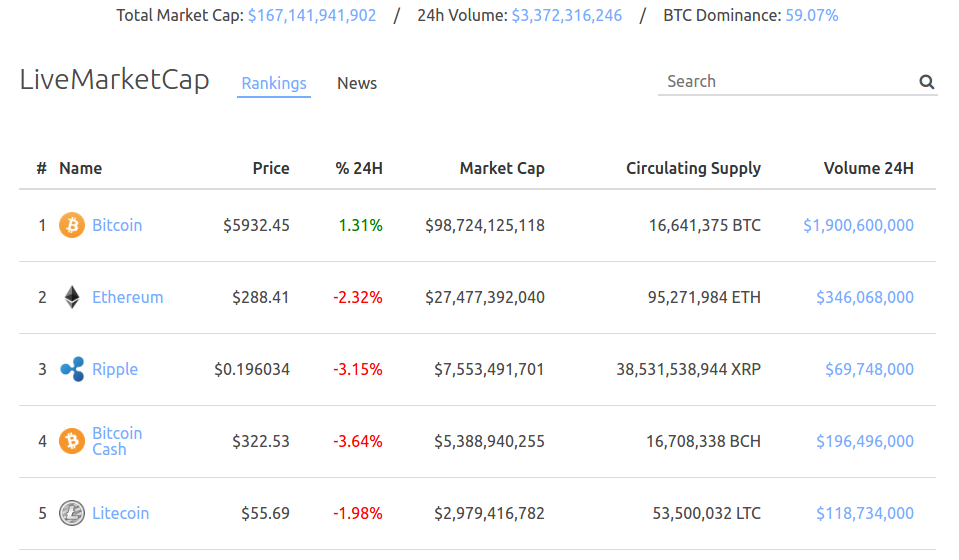Open the Litecoin name link

pos(120,513)
